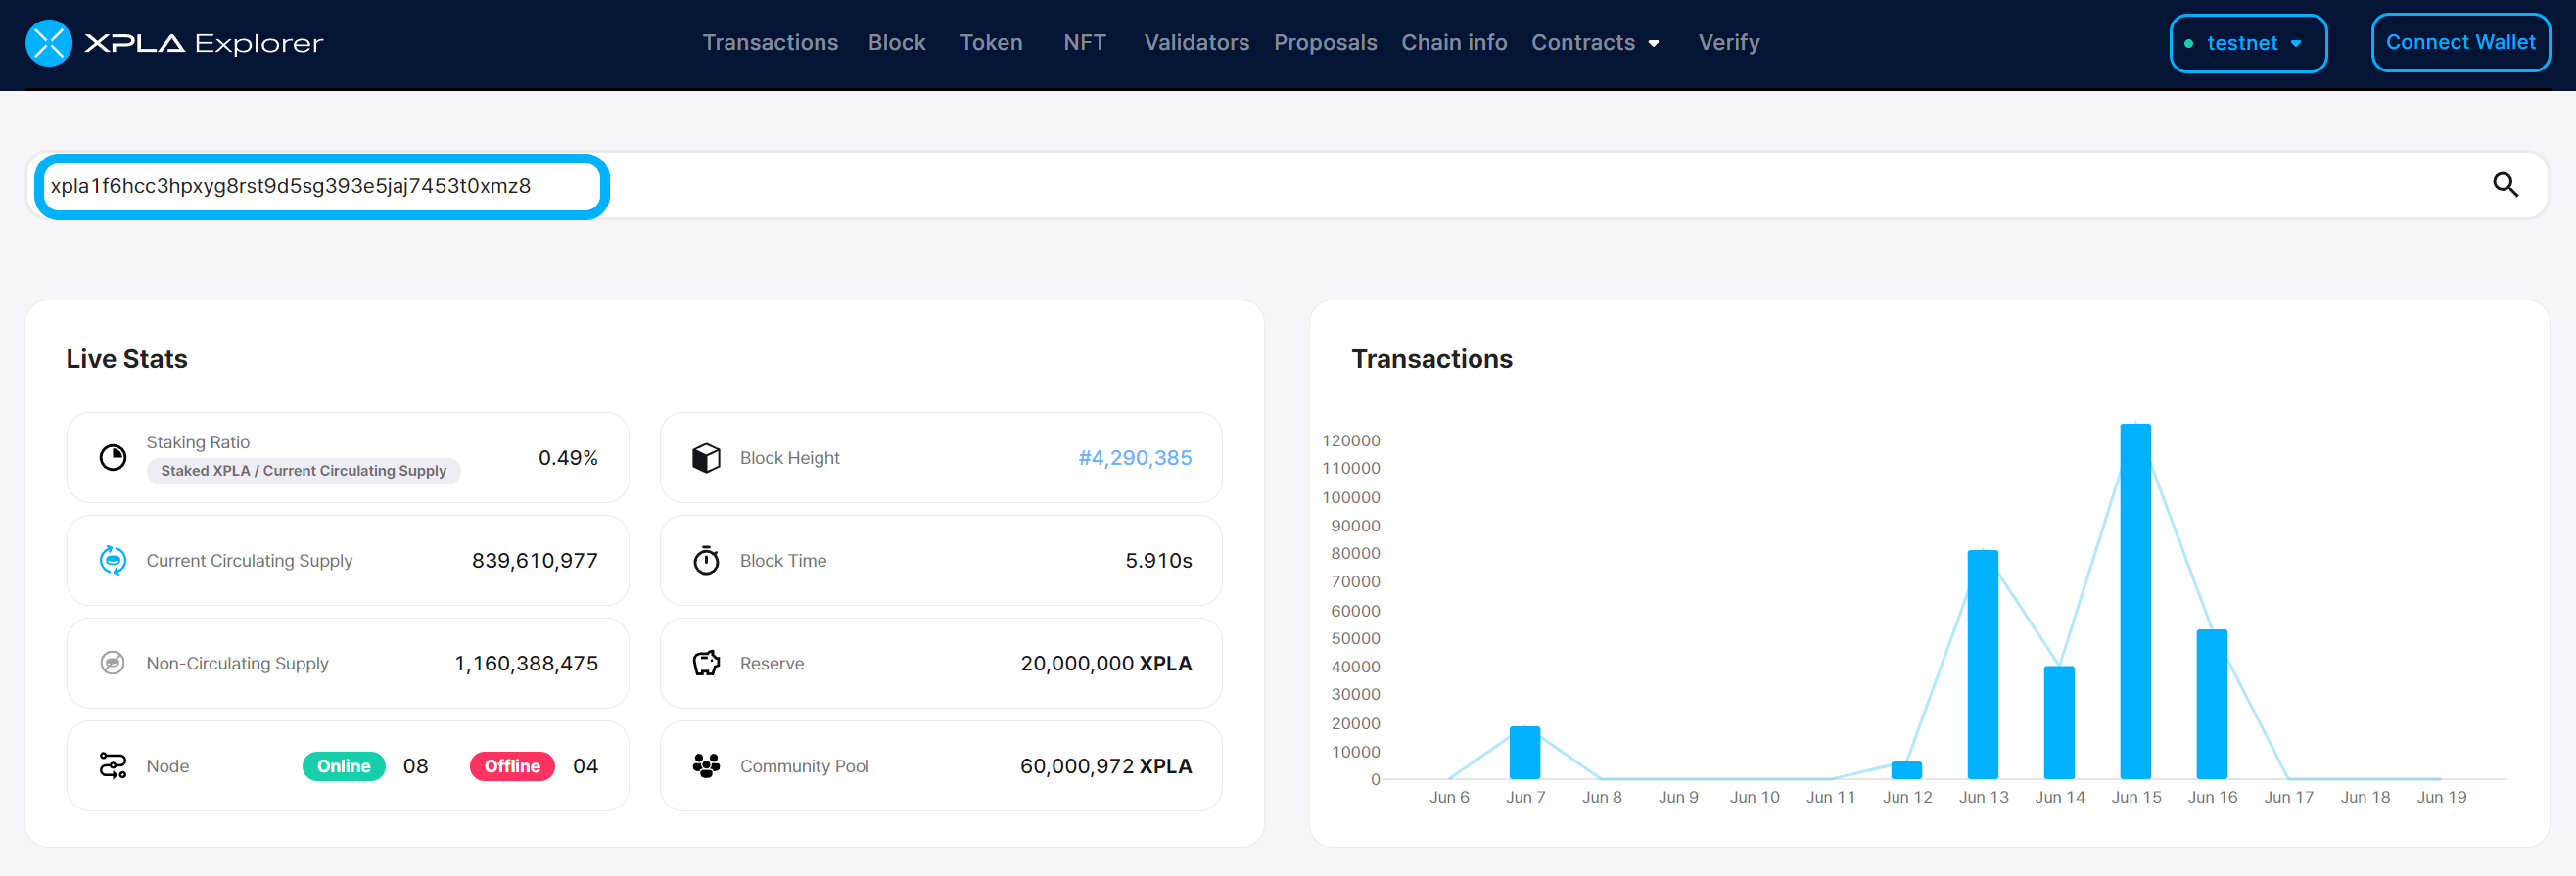Click the Staking Ratio pie icon
Image resolution: width=2576 pixels, height=876 pixels.
click(x=113, y=458)
